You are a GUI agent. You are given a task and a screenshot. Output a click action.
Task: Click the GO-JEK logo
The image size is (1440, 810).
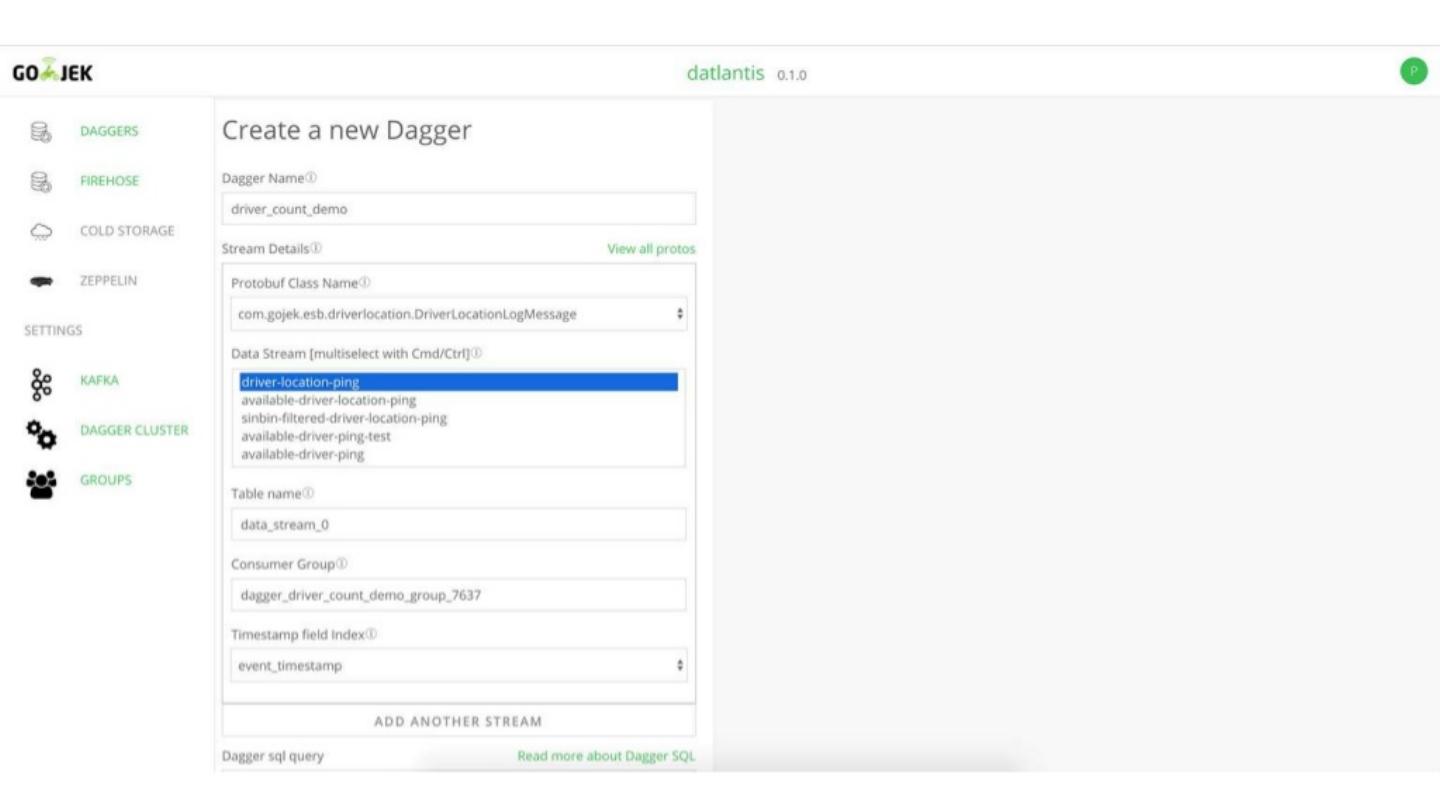click(53, 73)
